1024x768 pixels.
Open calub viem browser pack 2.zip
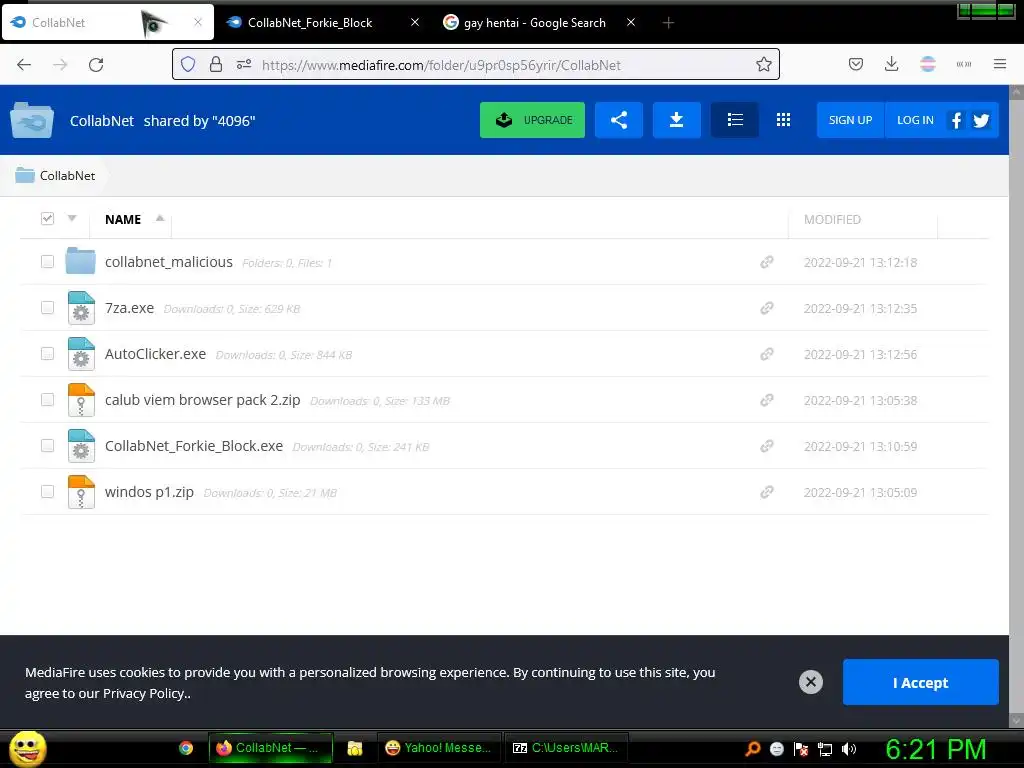[202, 400]
